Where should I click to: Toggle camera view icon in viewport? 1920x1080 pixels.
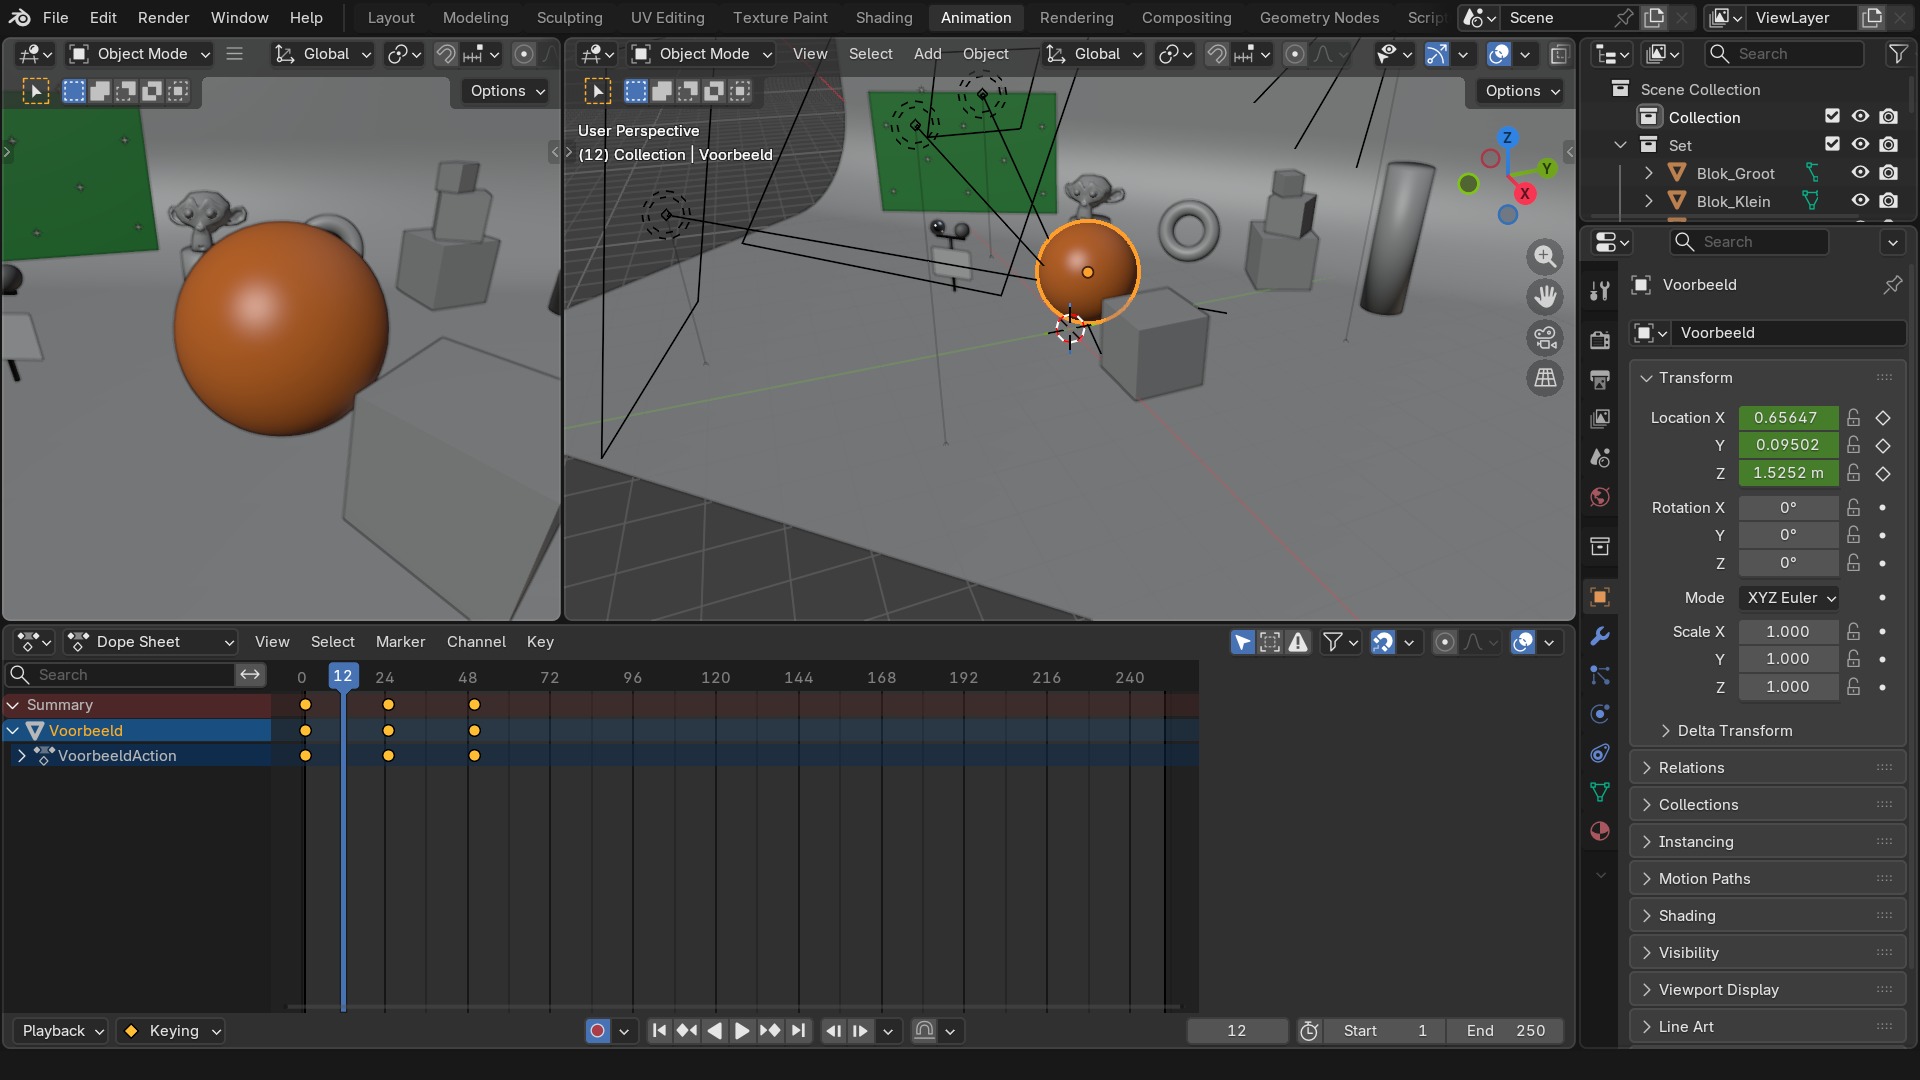pyautogui.click(x=1545, y=338)
